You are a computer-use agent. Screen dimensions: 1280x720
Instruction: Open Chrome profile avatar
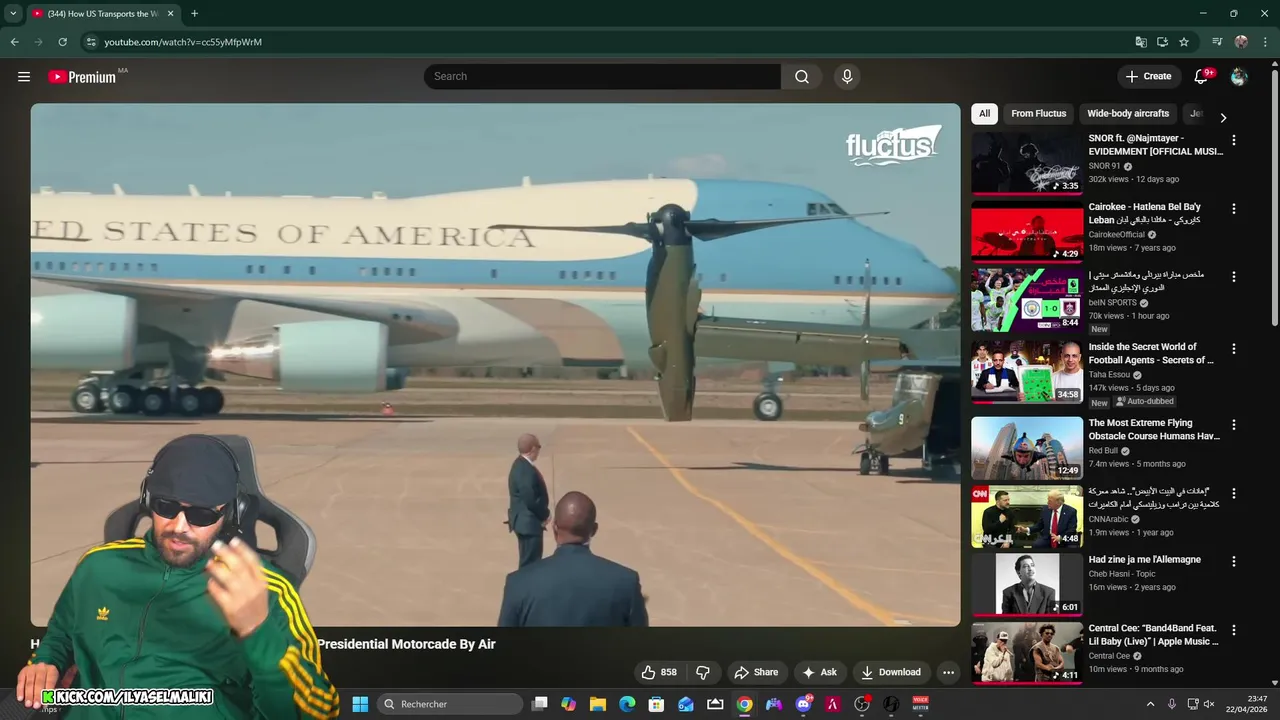[1241, 42]
